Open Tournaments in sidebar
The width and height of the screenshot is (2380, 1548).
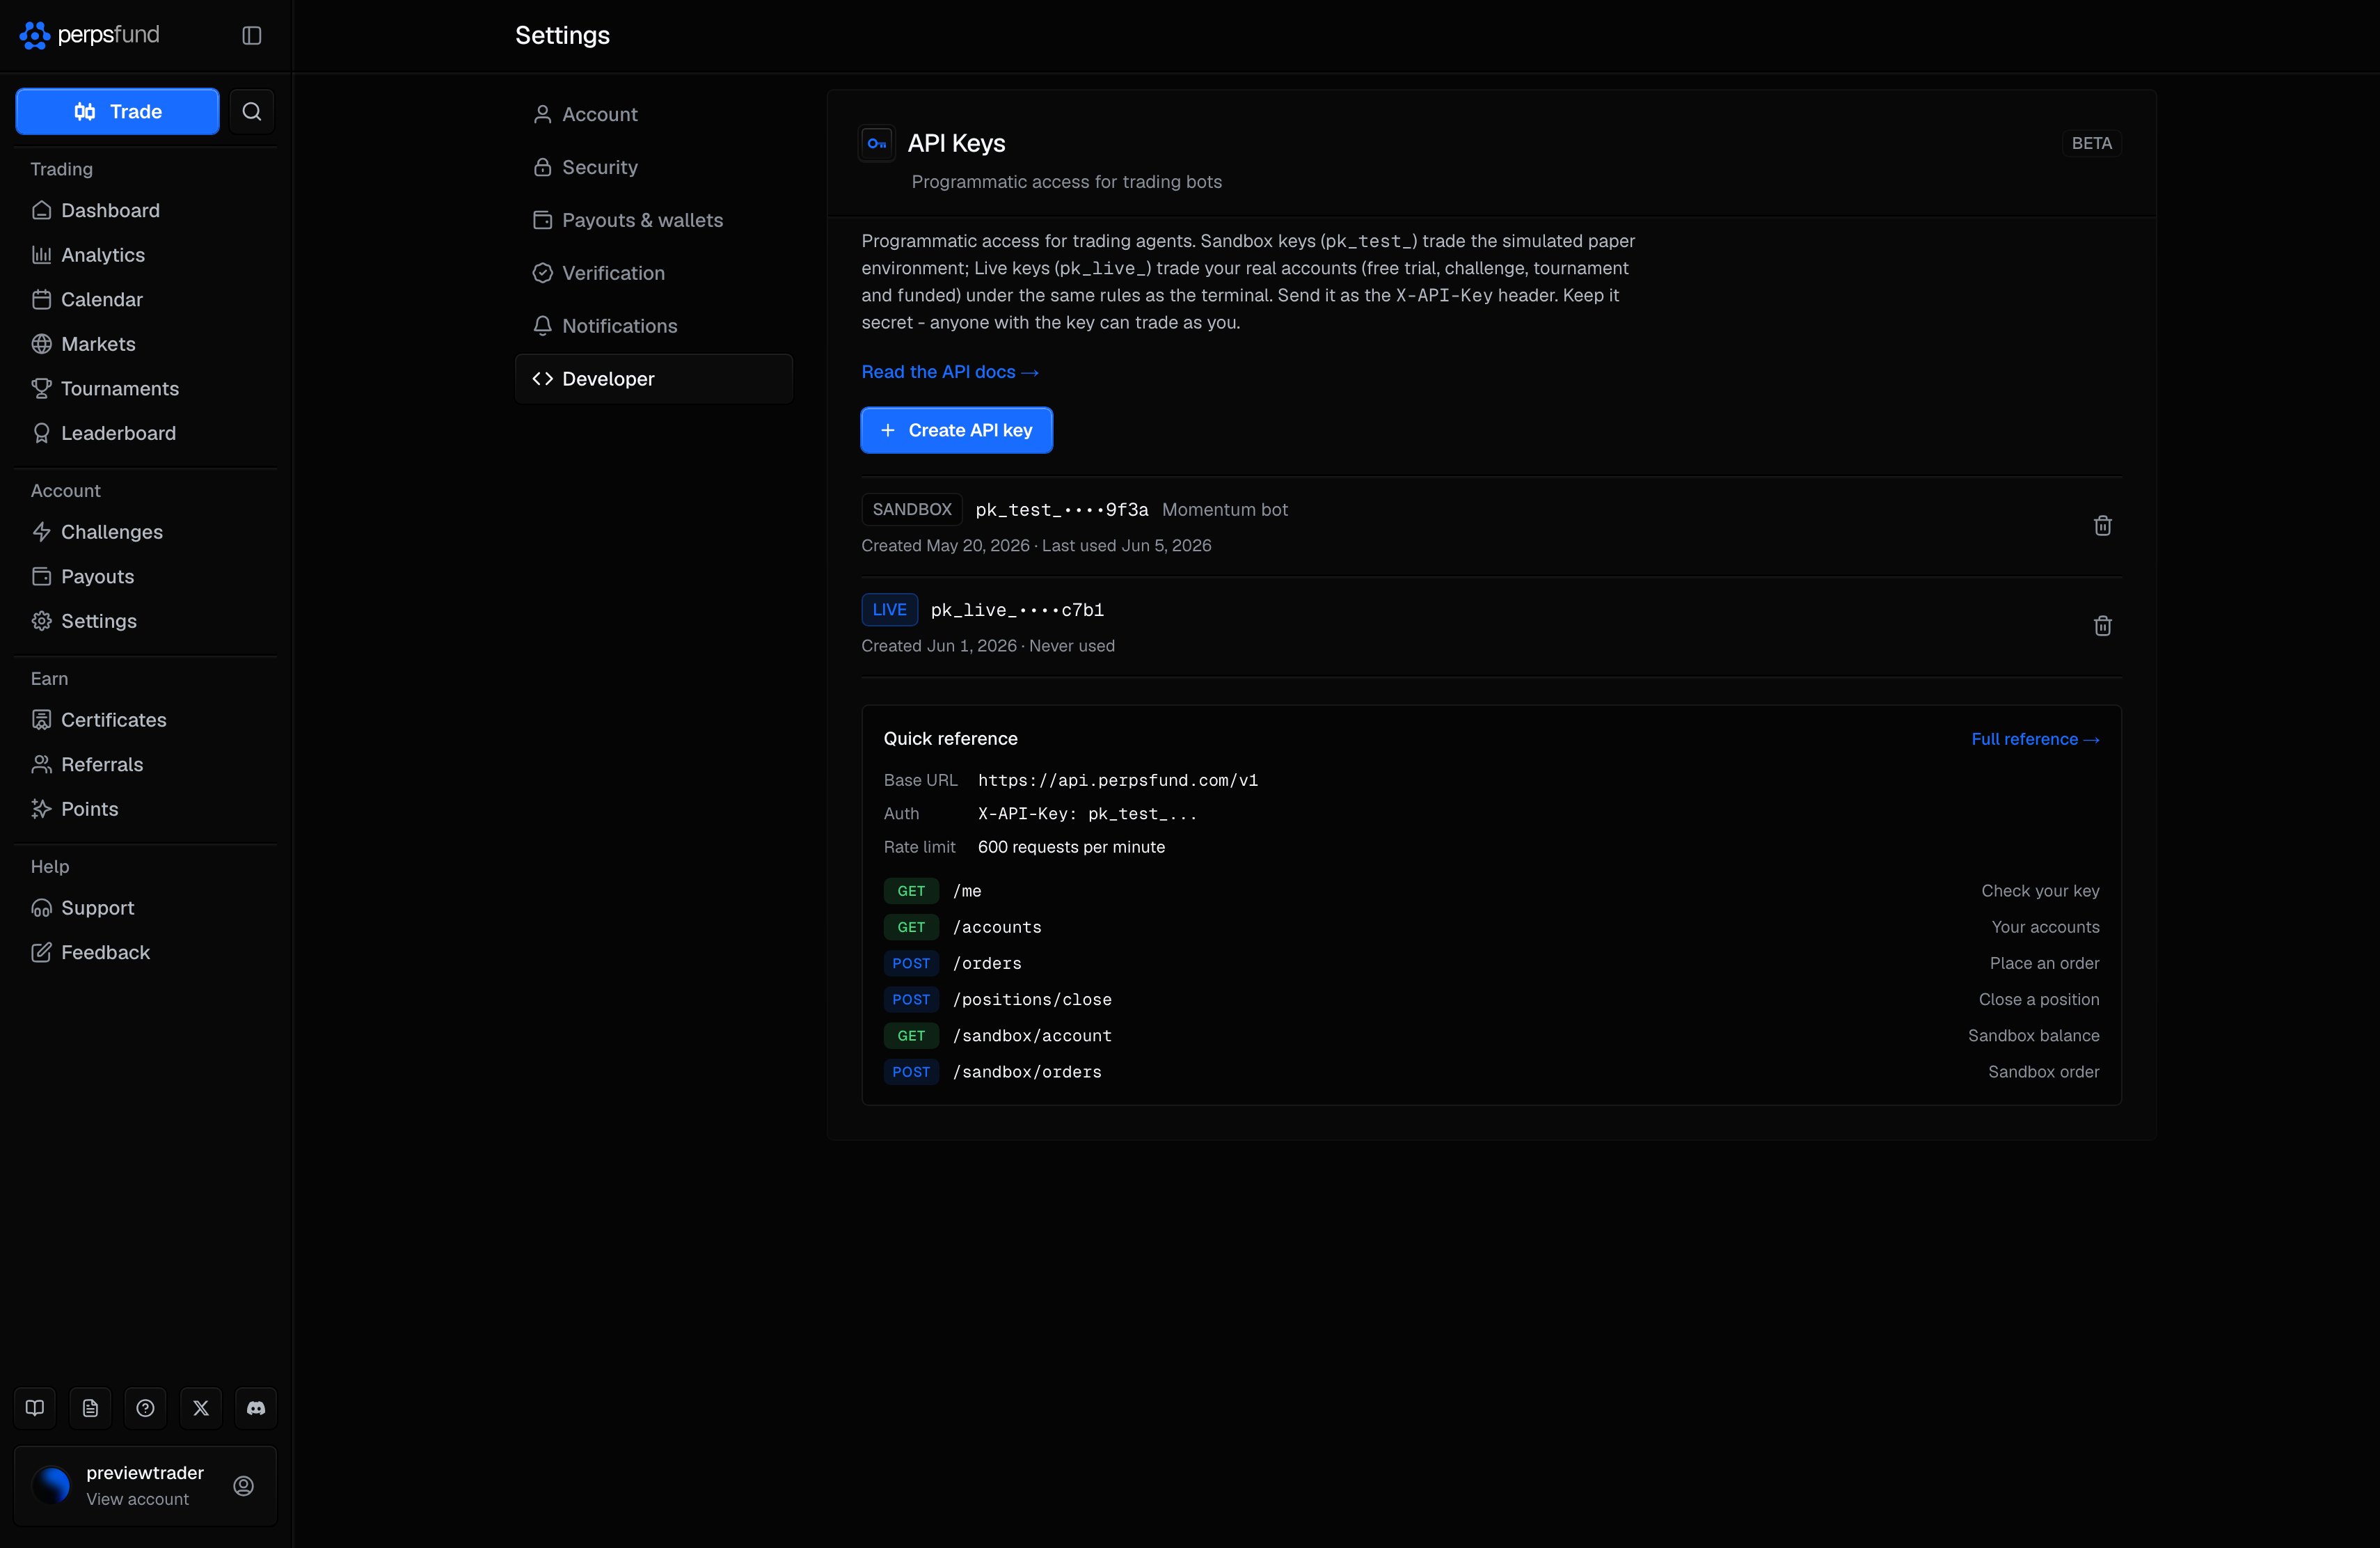(146, 388)
